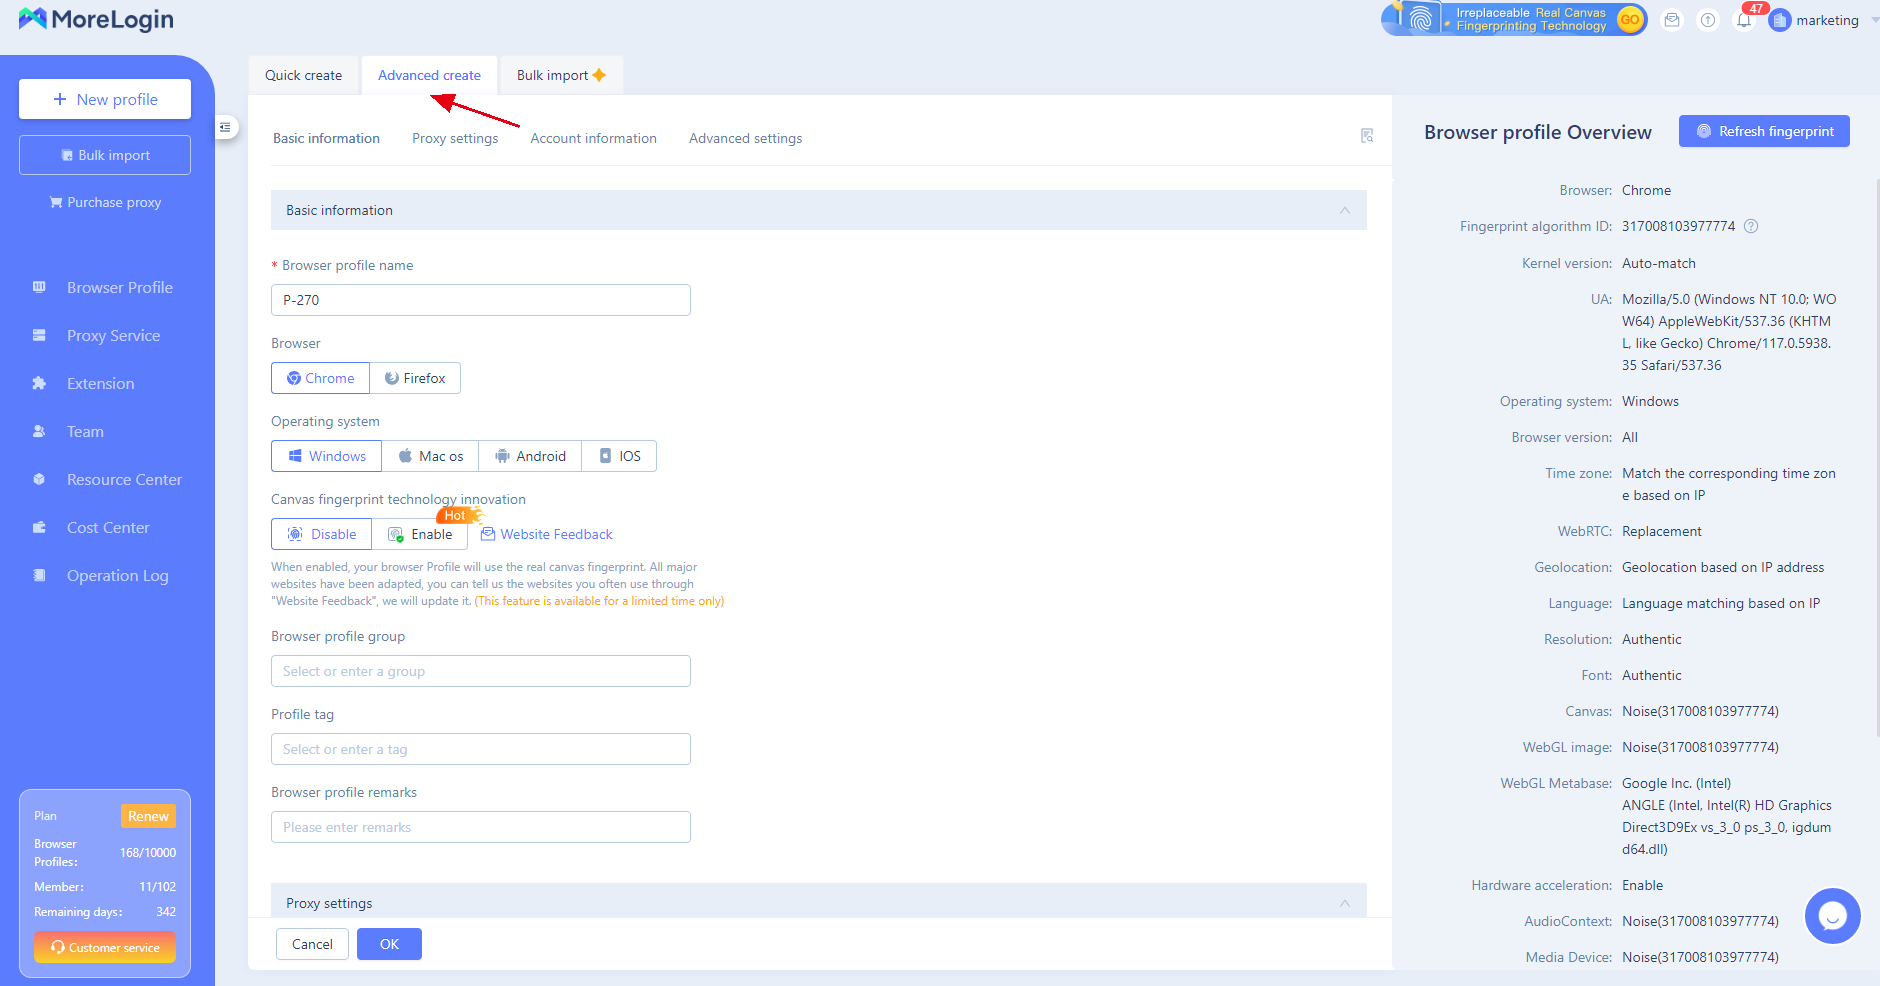Open the Website Feedback link
Screen dimensions: 1880x986
[556, 534]
